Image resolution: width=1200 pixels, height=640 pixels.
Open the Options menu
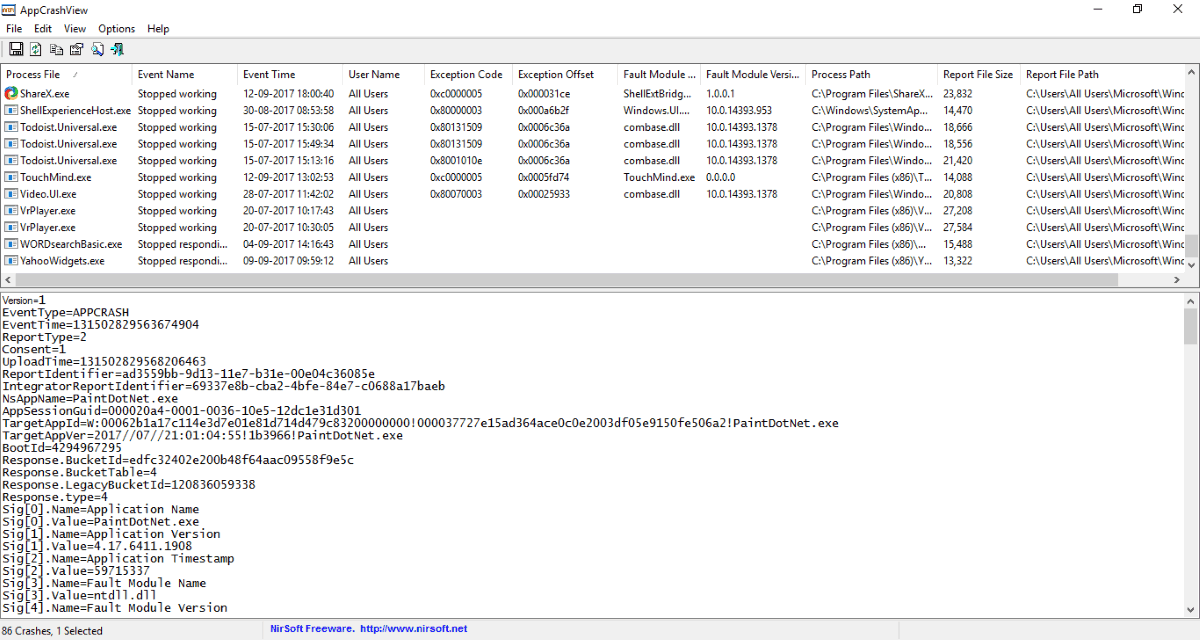pos(117,29)
